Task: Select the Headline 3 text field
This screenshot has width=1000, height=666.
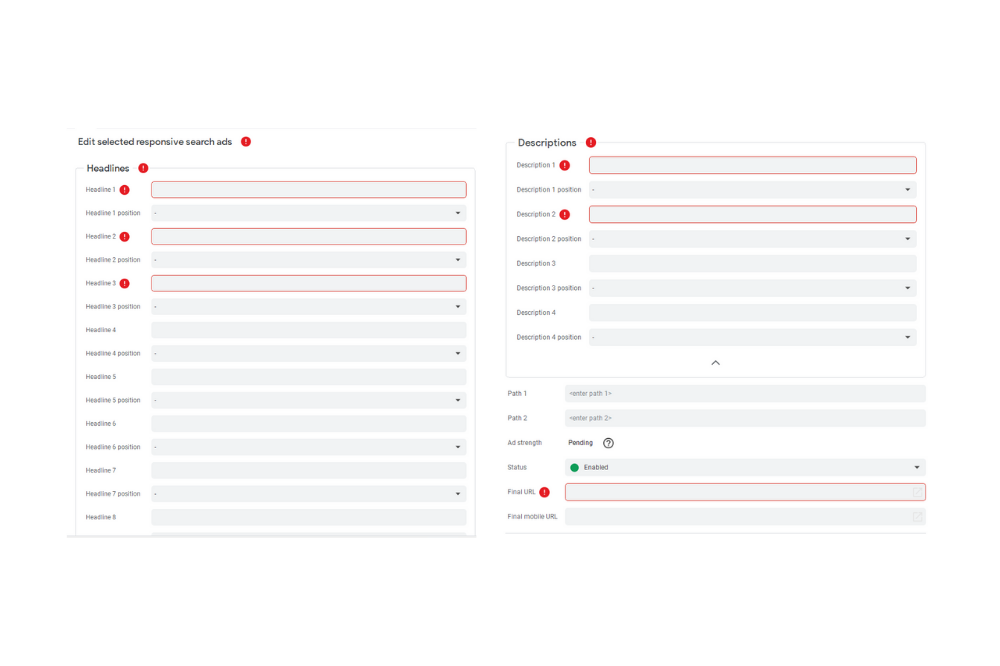Action: [x=309, y=283]
